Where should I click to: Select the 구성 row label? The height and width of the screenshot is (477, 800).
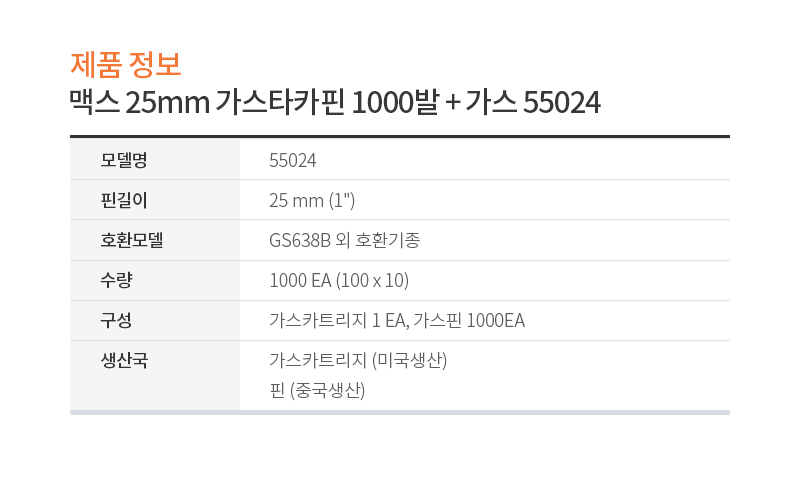point(116,320)
